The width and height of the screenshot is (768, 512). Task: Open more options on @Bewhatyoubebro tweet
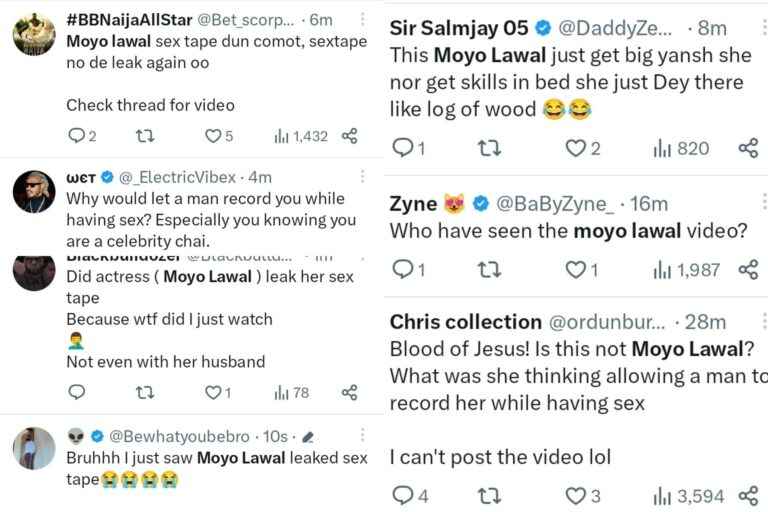pos(362,435)
